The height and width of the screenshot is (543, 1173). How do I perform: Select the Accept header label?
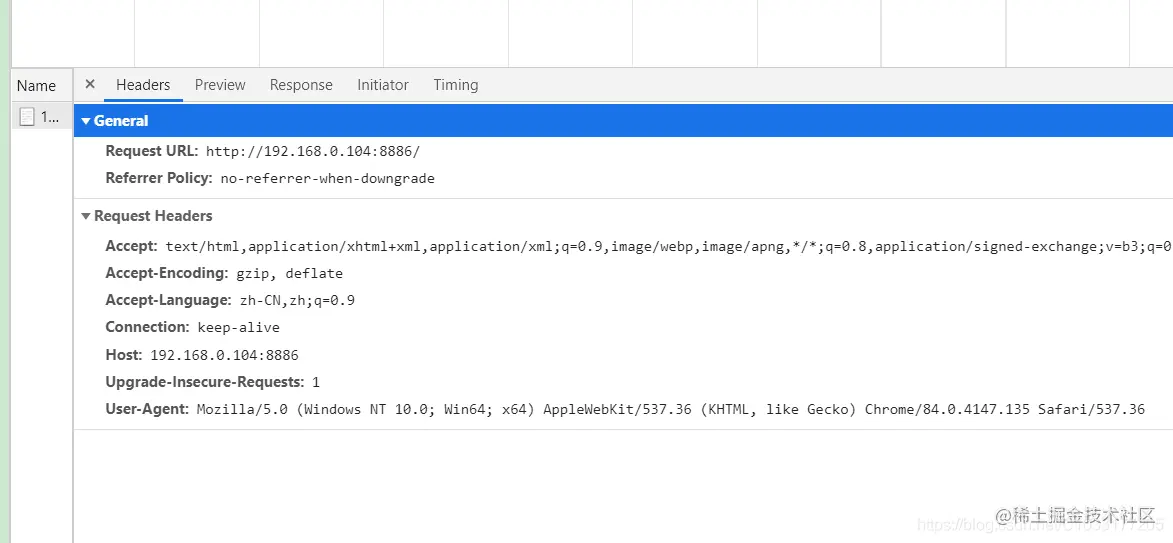(x=132, y=246)
